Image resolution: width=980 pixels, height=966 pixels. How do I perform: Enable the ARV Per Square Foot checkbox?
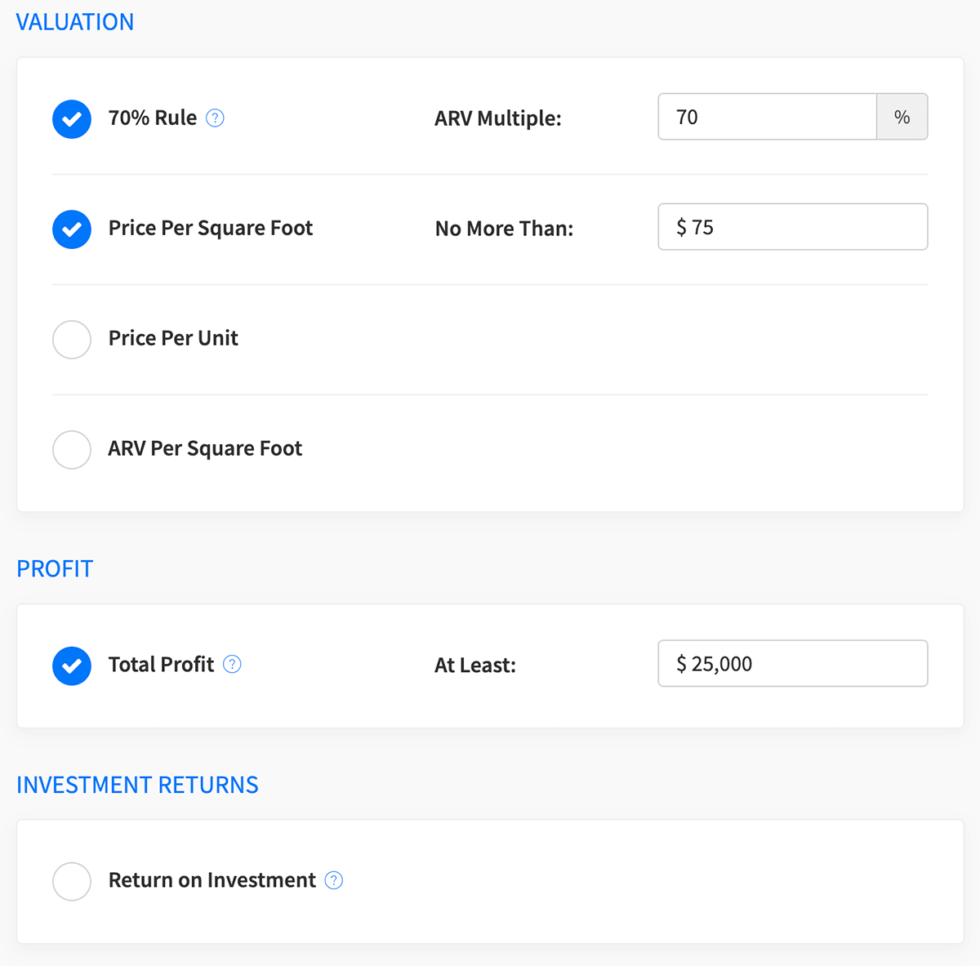click(72, 449)
